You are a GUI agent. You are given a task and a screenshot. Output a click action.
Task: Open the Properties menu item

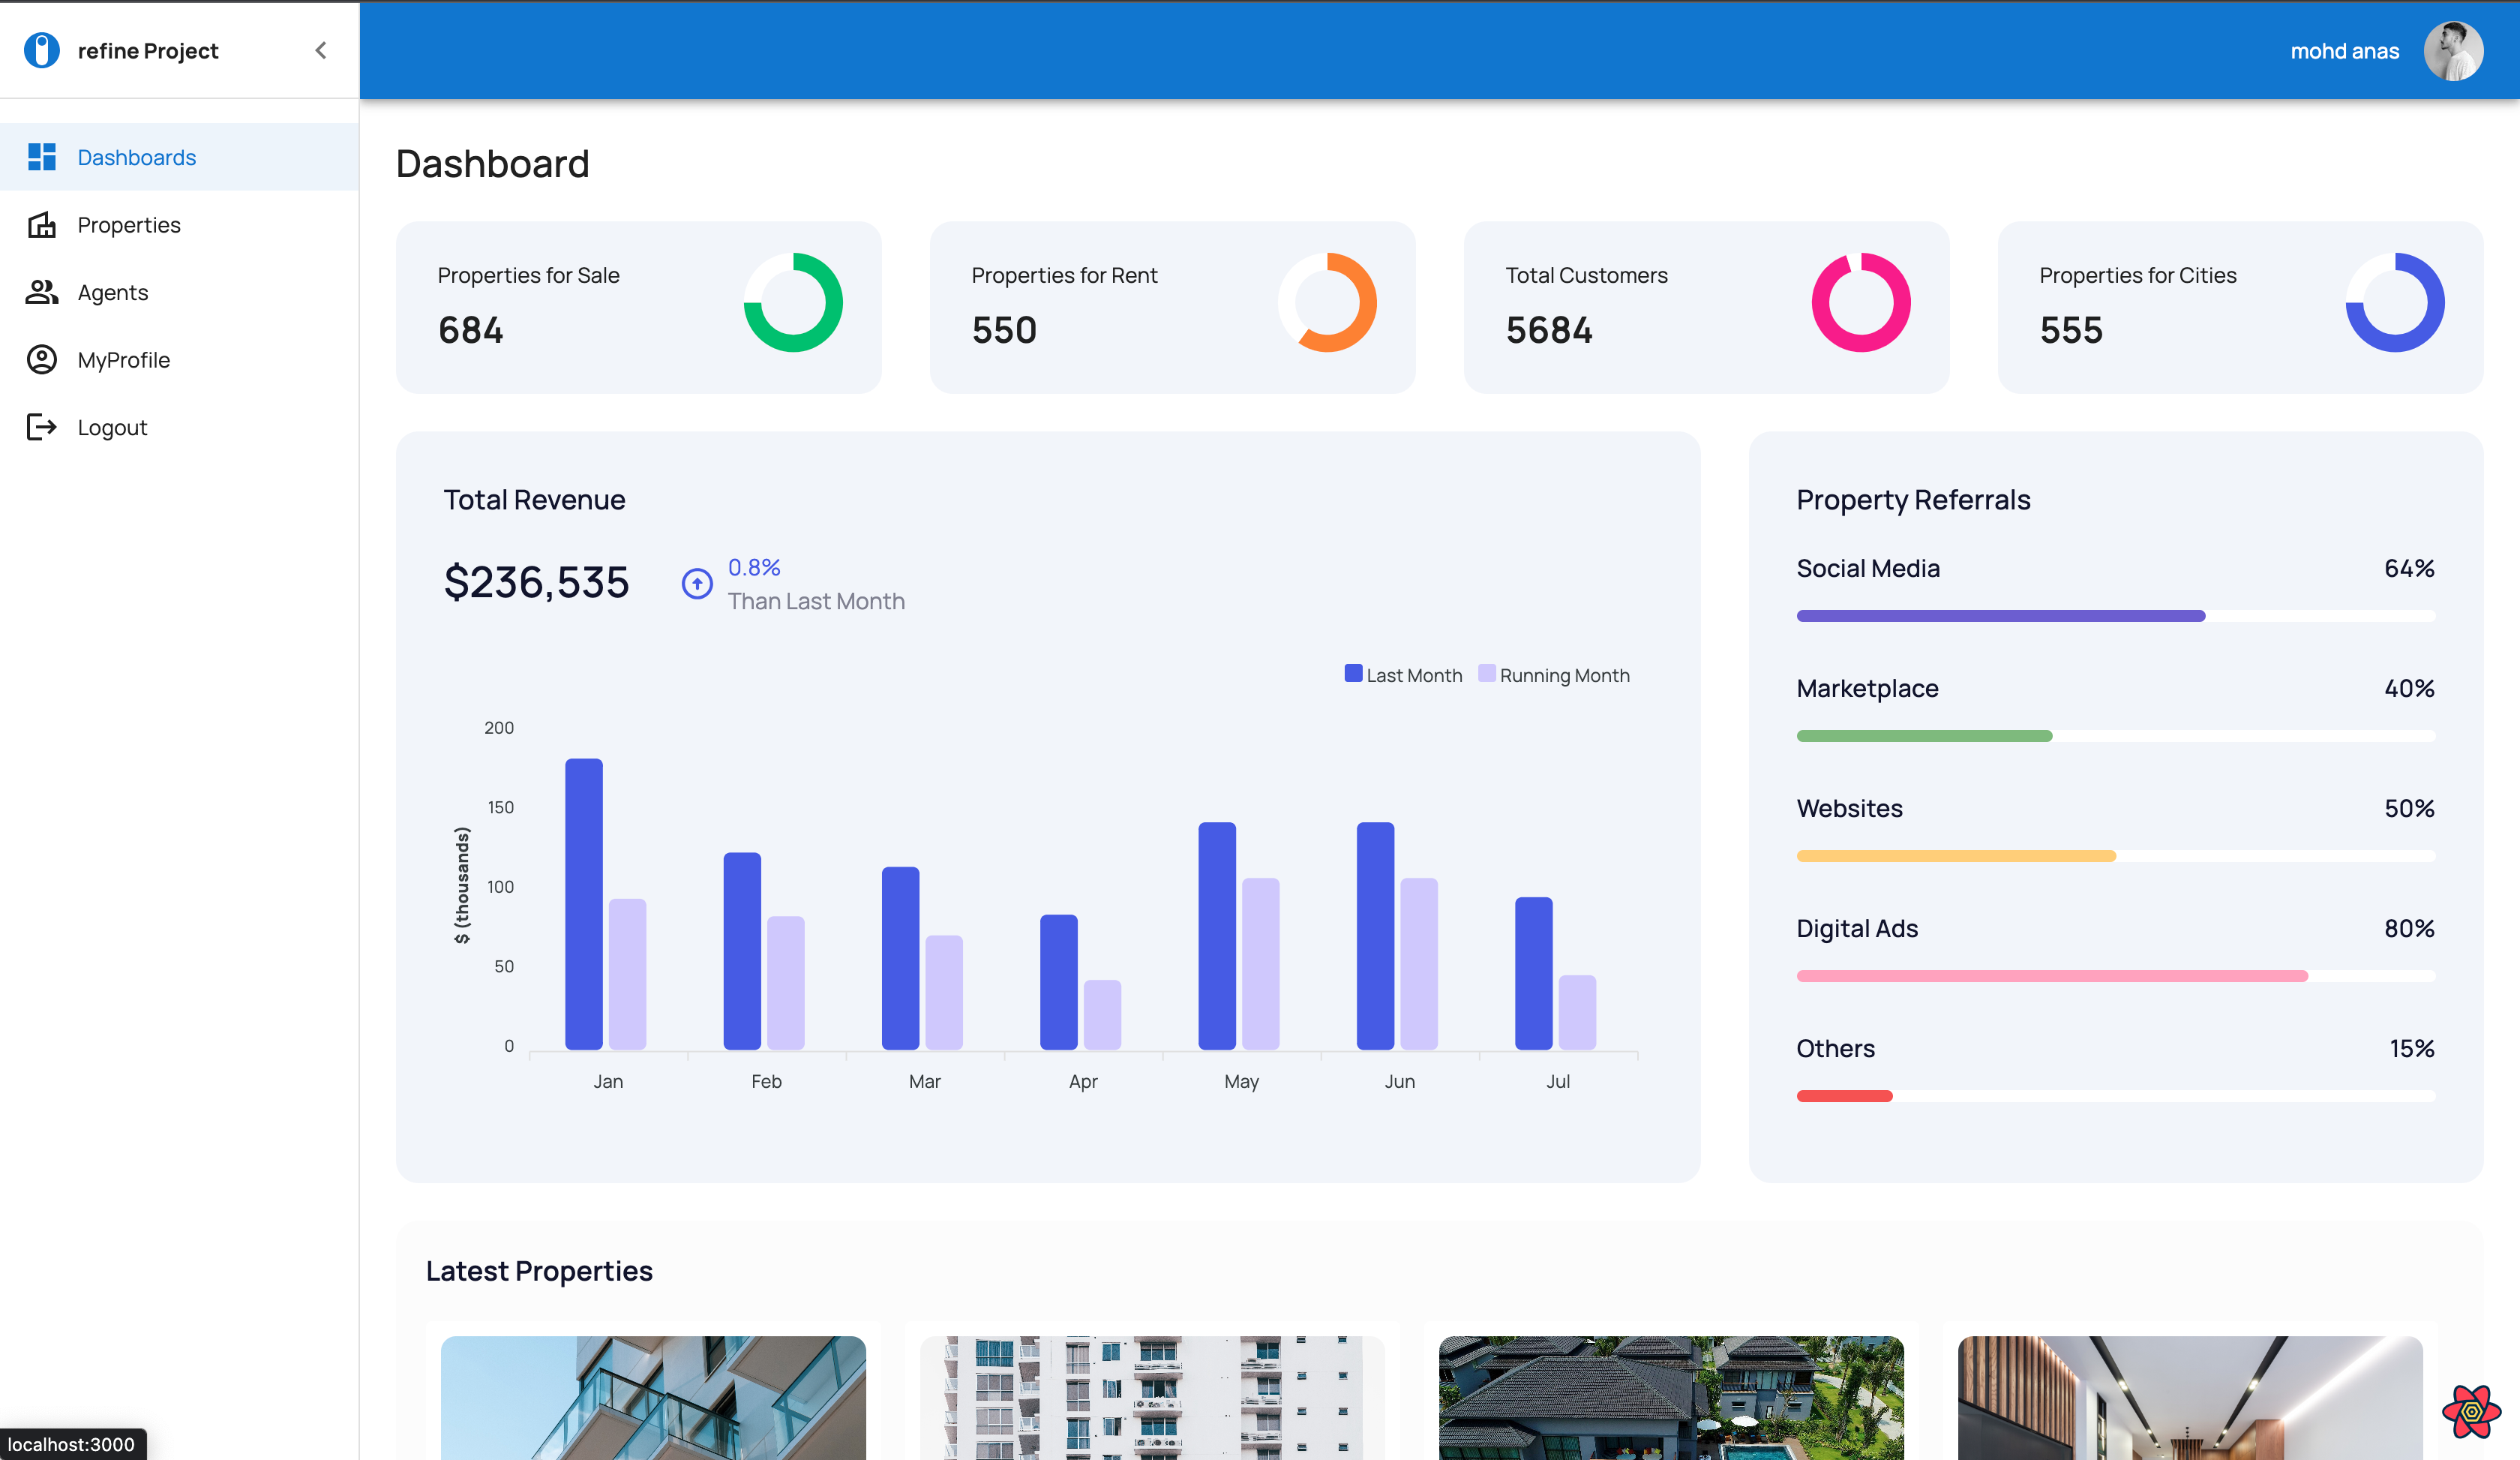click(129, 225)
